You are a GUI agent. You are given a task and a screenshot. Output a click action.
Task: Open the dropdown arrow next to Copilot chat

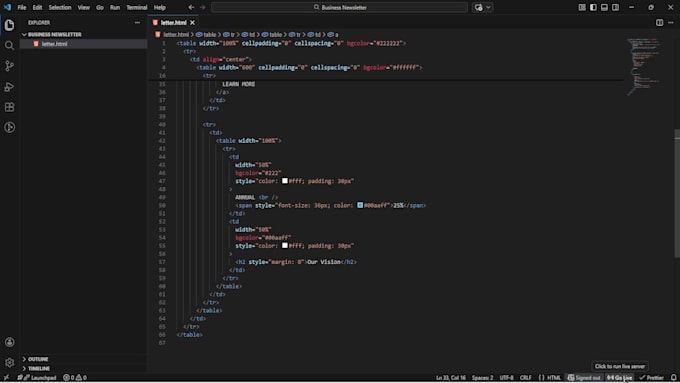point(488,7)
